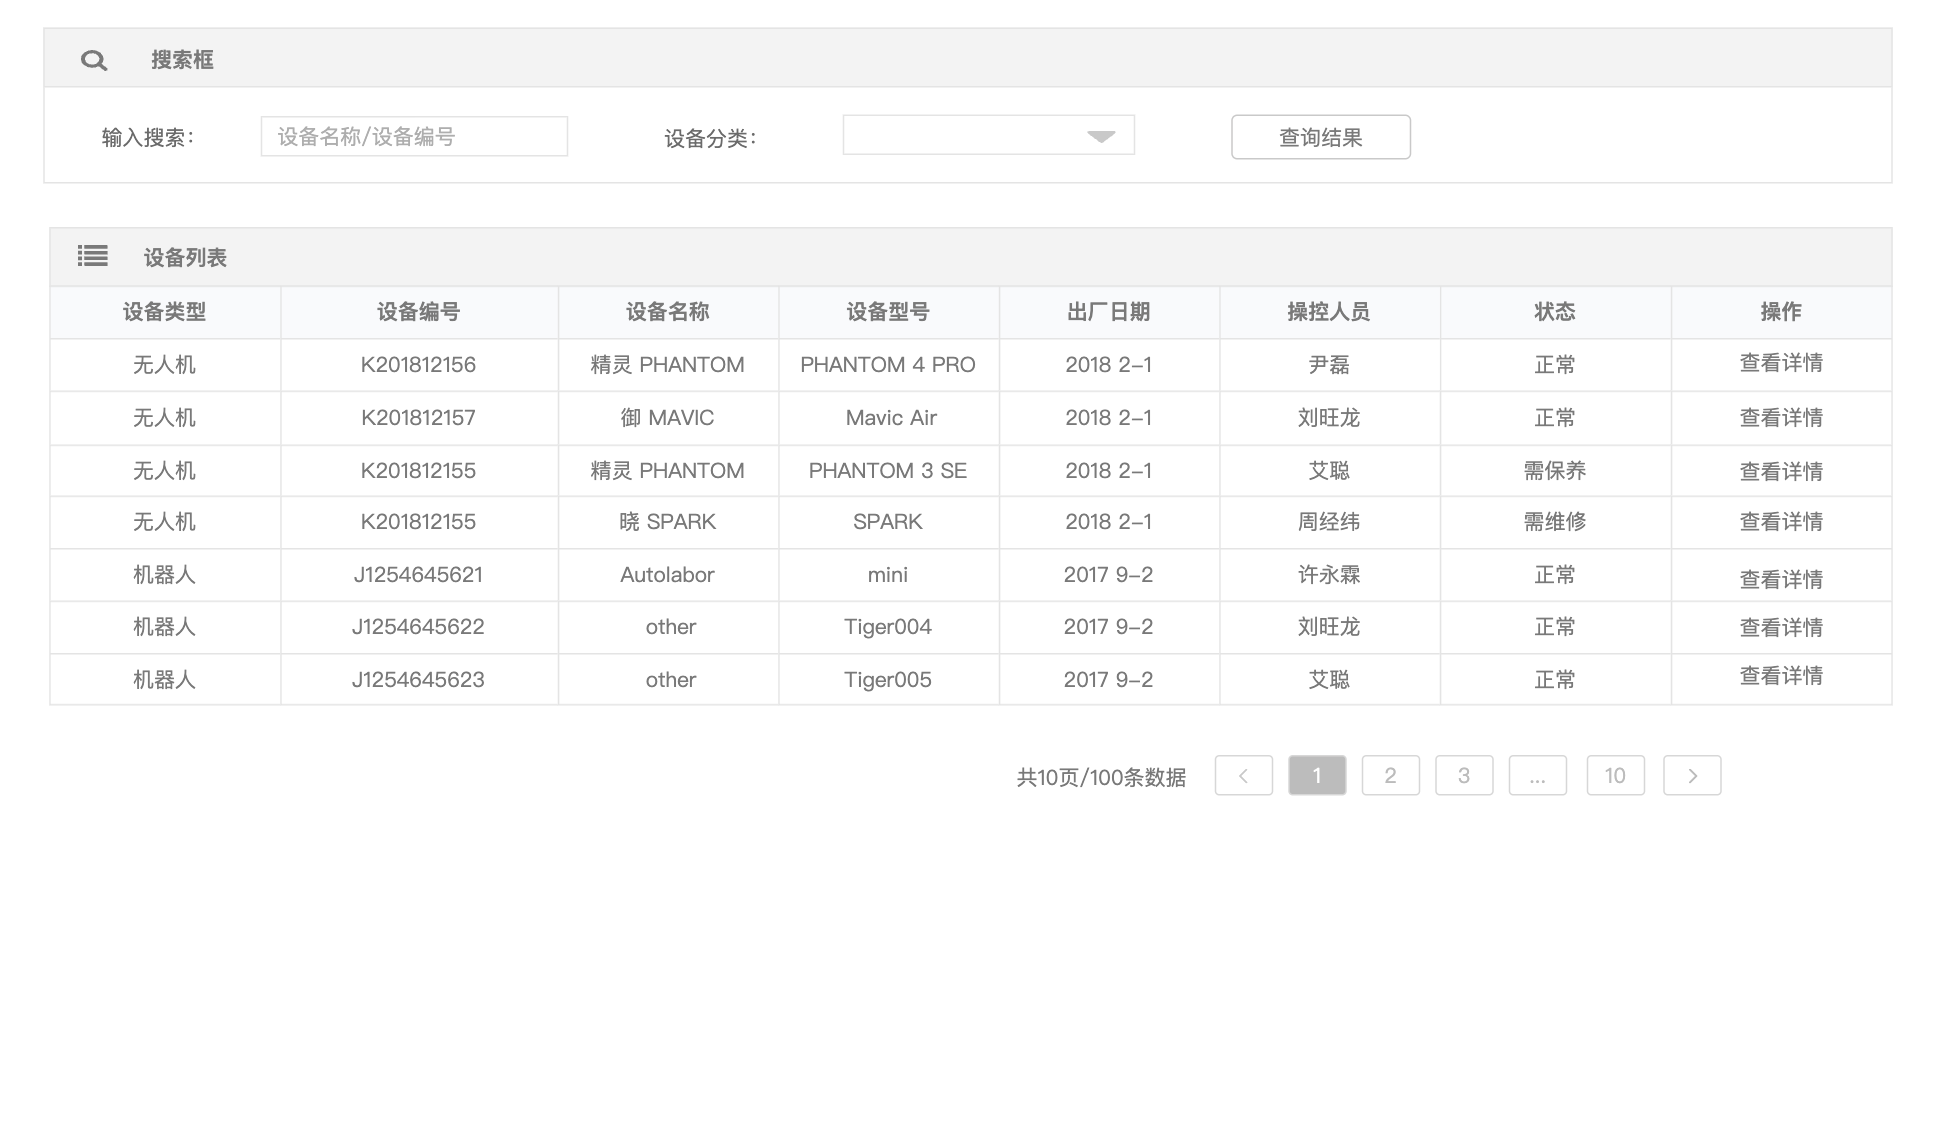Click the device list icon

(93, 257)
